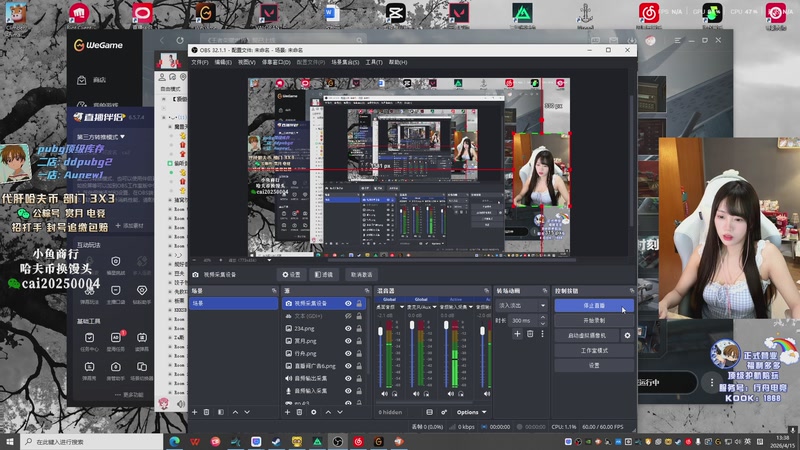Click the 停止直播 stop streaming button
This screenshot has height=450, width=800.
(x=593, y=305)
